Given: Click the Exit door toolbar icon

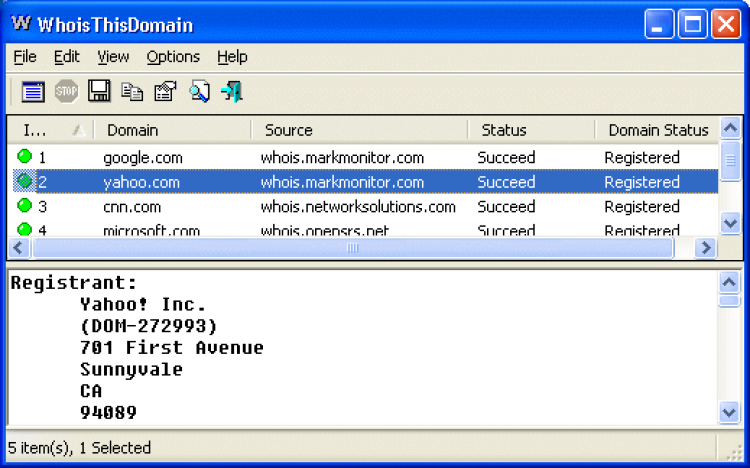Looking at the screenshot, I should click(x=232, y=91).
